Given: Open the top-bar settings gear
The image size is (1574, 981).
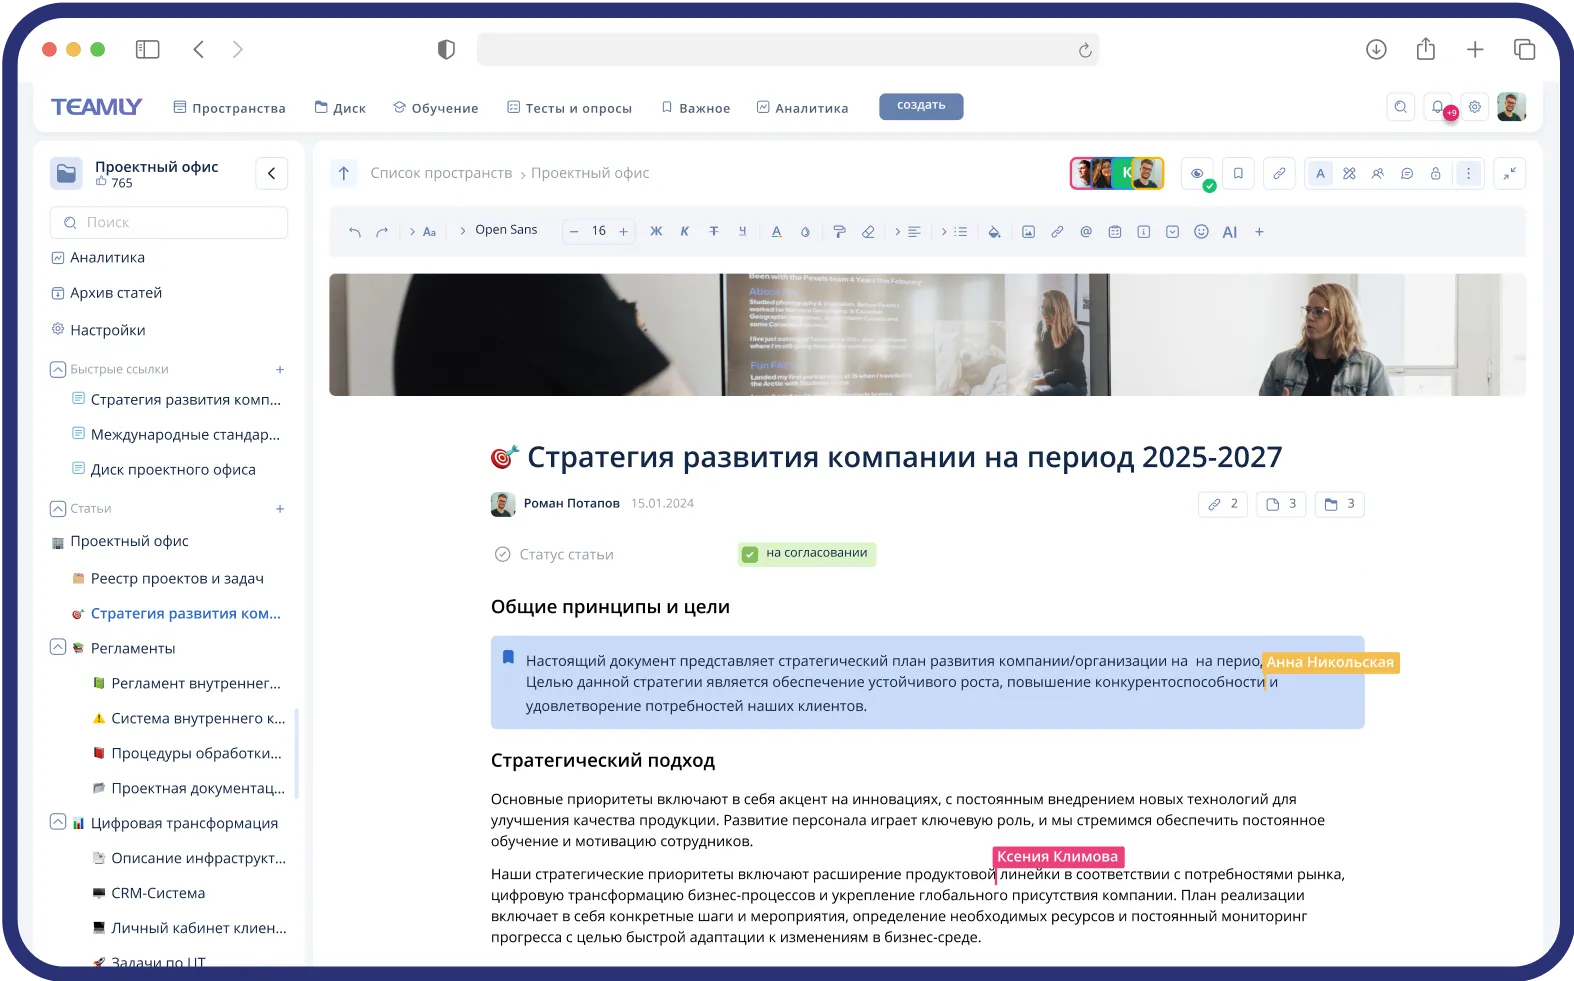Looking at the screenshot, I should (x=1475, y=107).
